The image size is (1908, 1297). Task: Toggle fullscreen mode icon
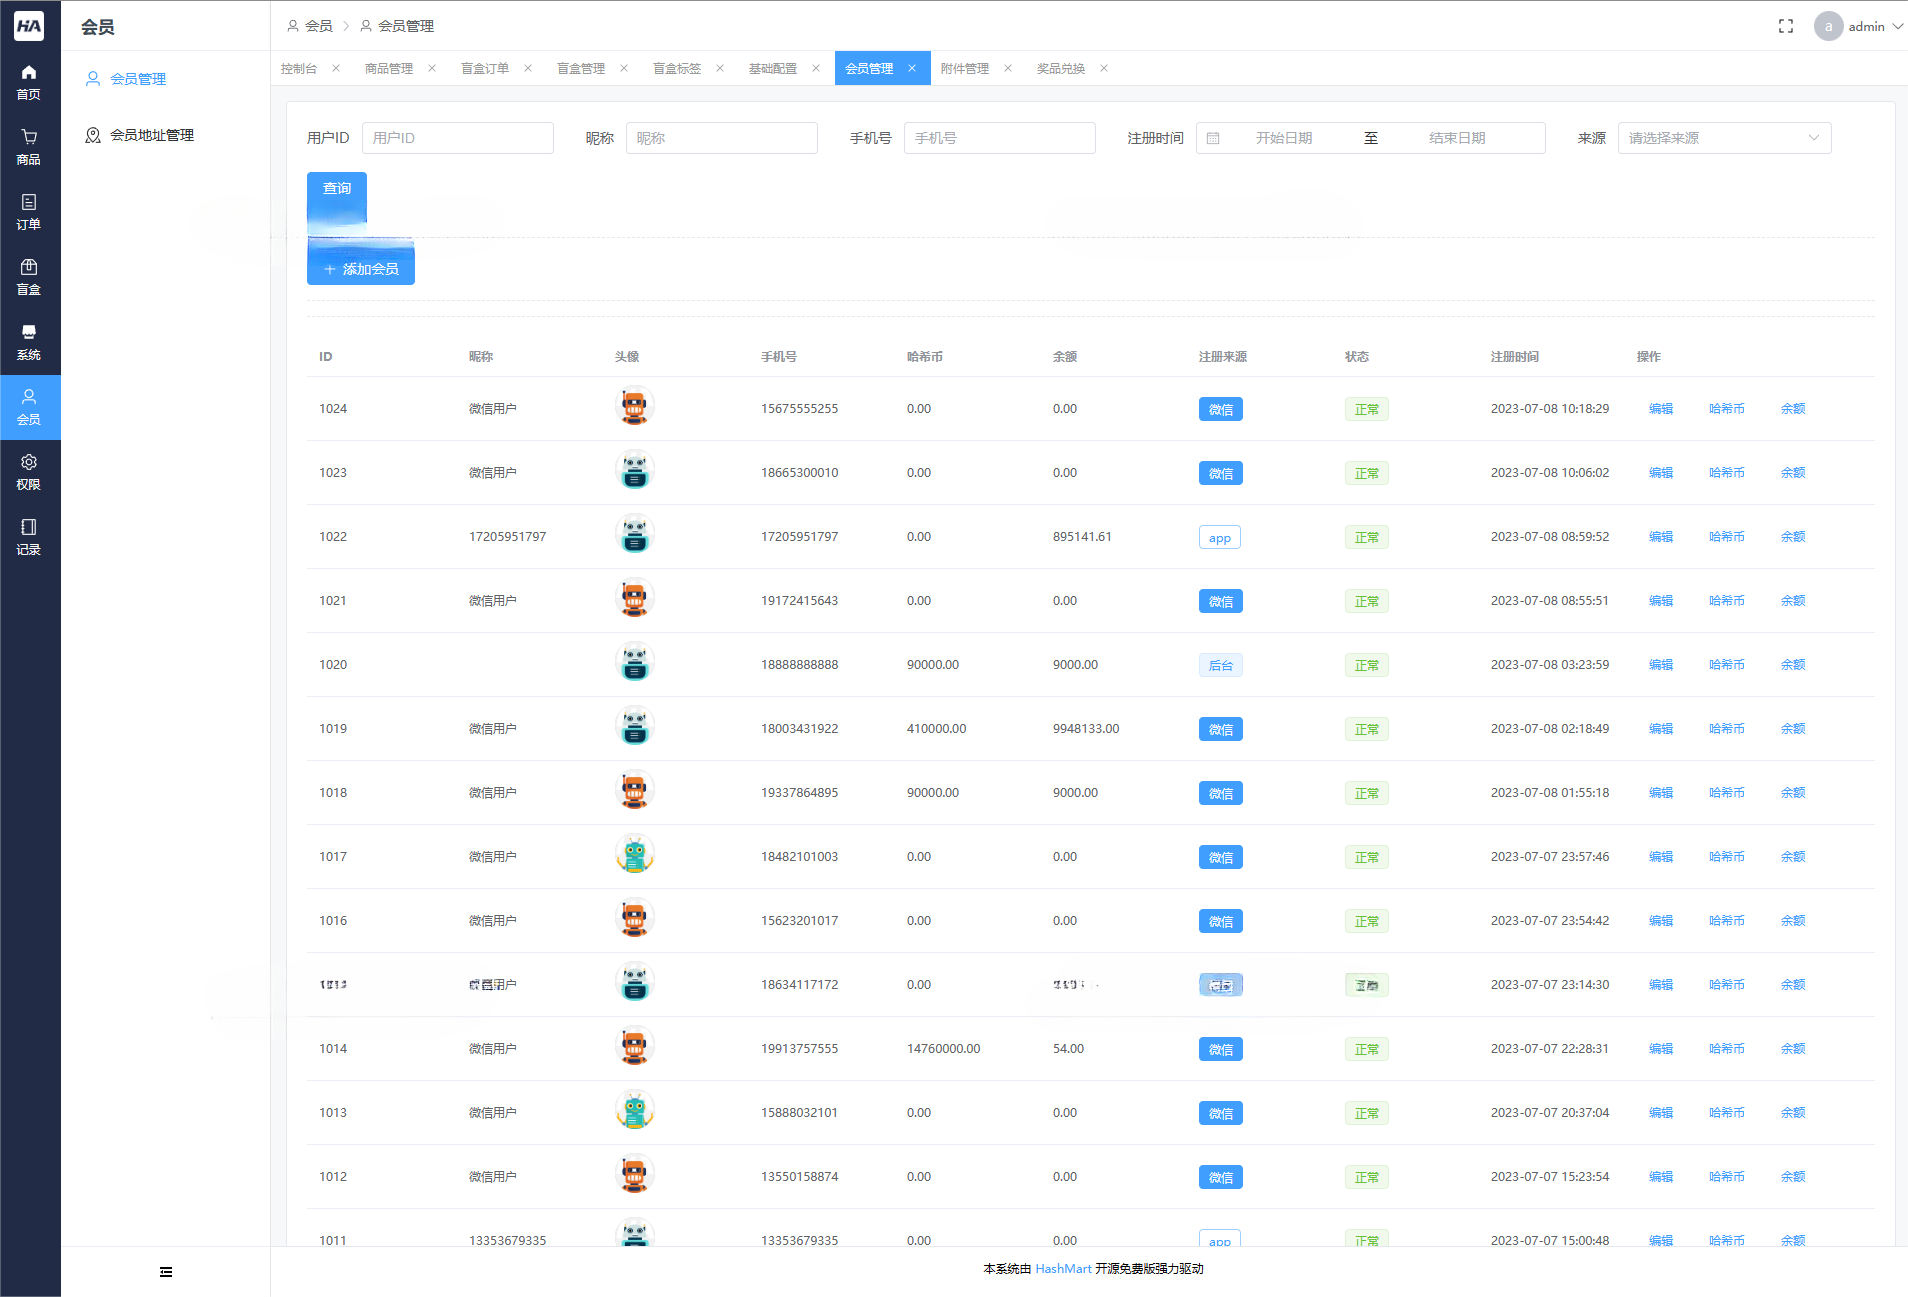pyautogui.click(x=1786, y=26)
